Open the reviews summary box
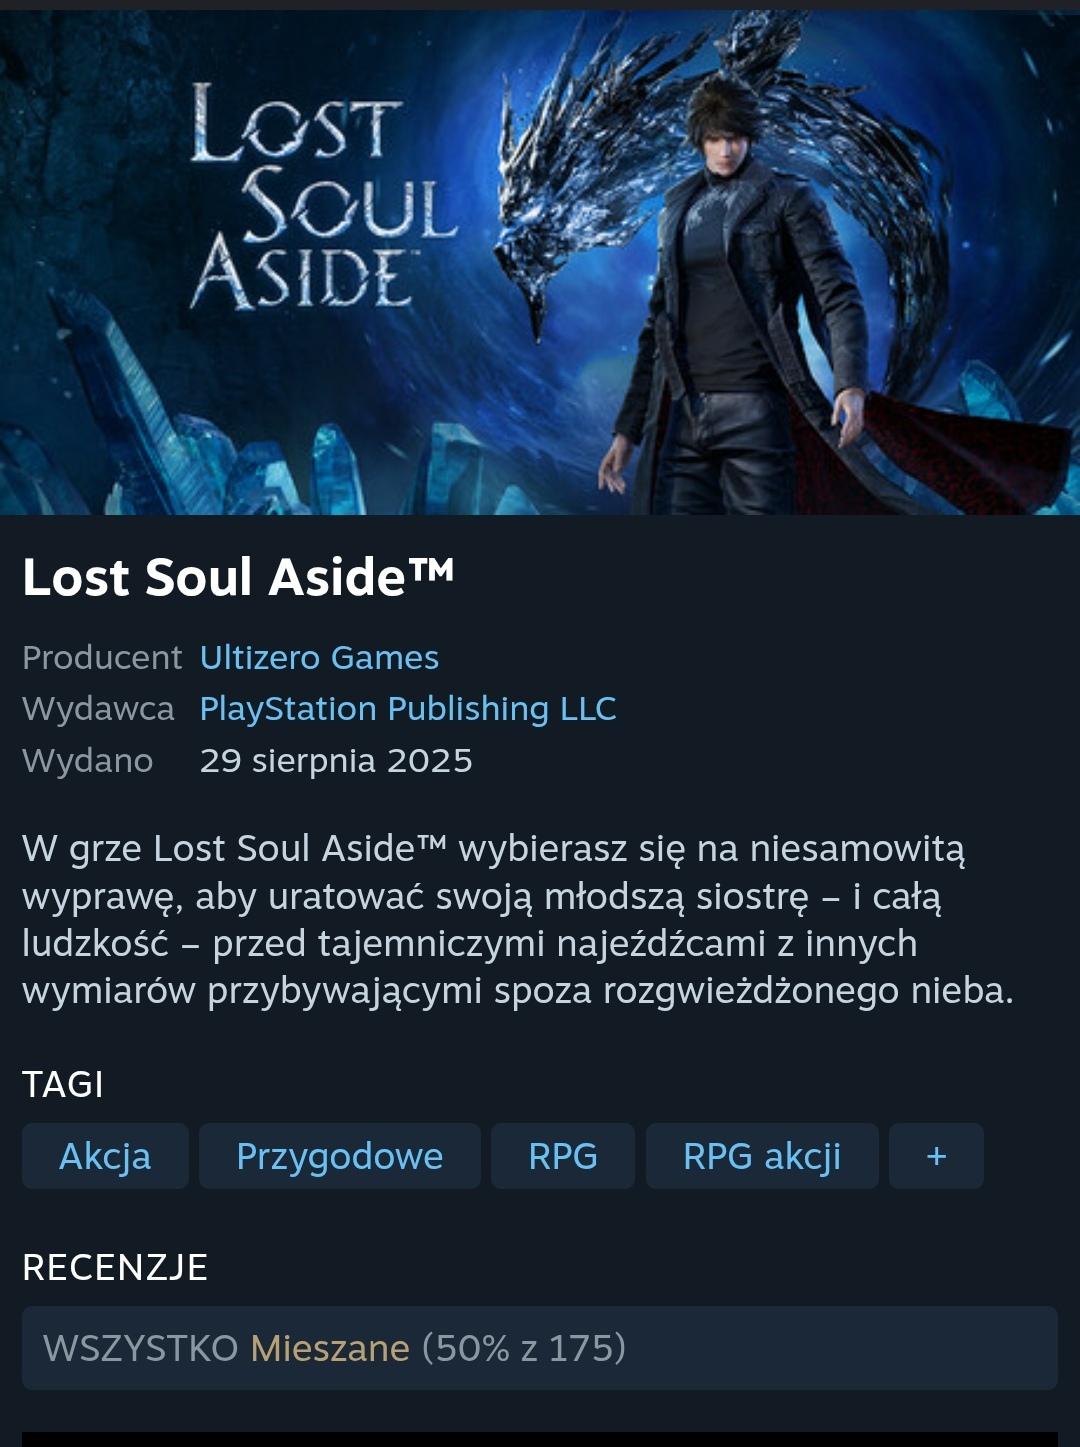The height and width of the screenshot is (1447, 1080). click(x=540, y=1348)
